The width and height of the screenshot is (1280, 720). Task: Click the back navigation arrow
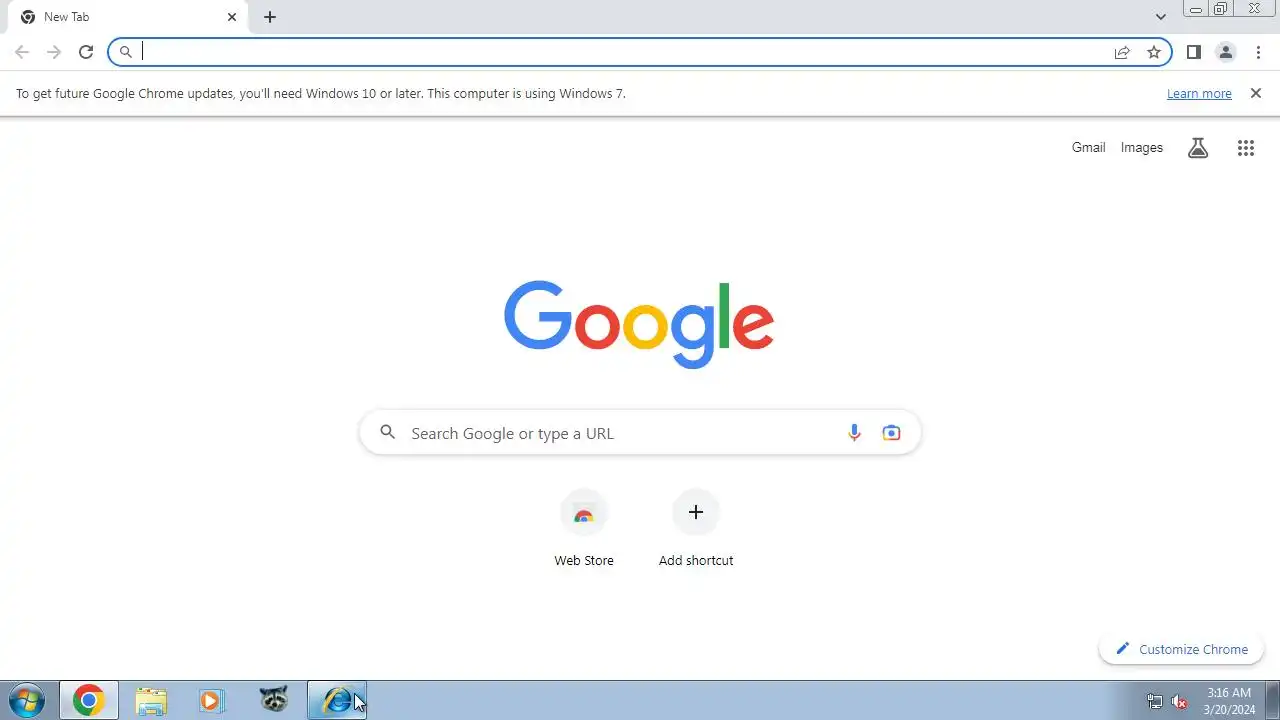(x=22, y=52)
